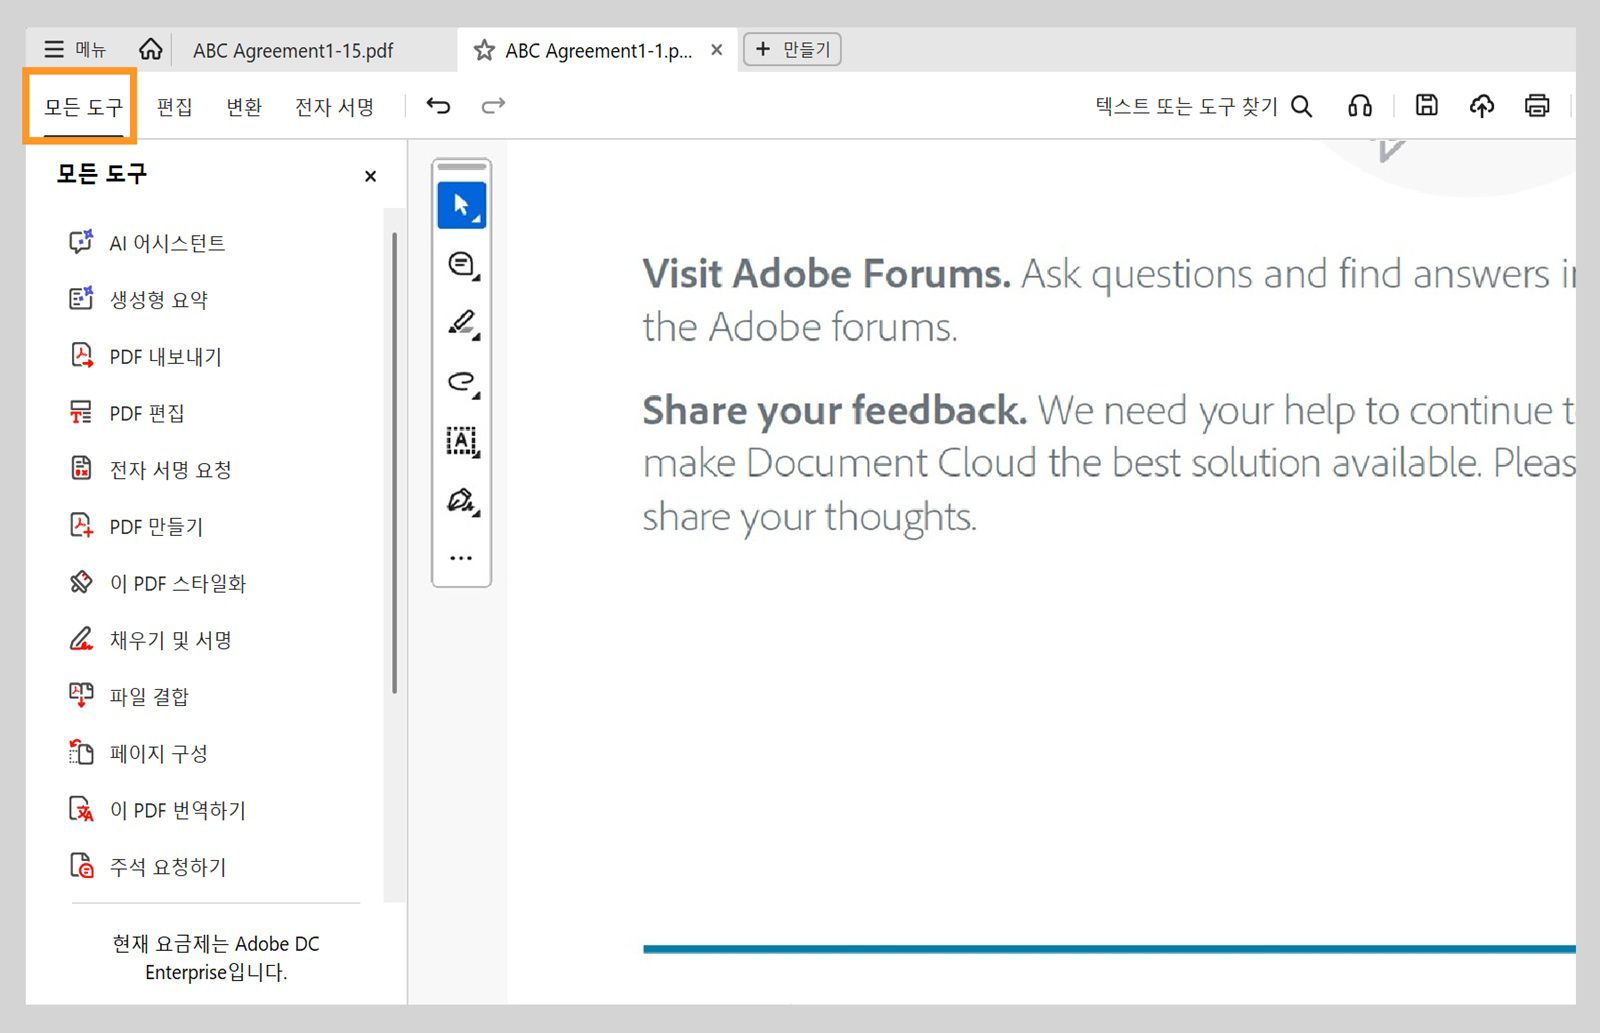Select the arrow selection tool
The image size is (1600, 1033).
461,205
